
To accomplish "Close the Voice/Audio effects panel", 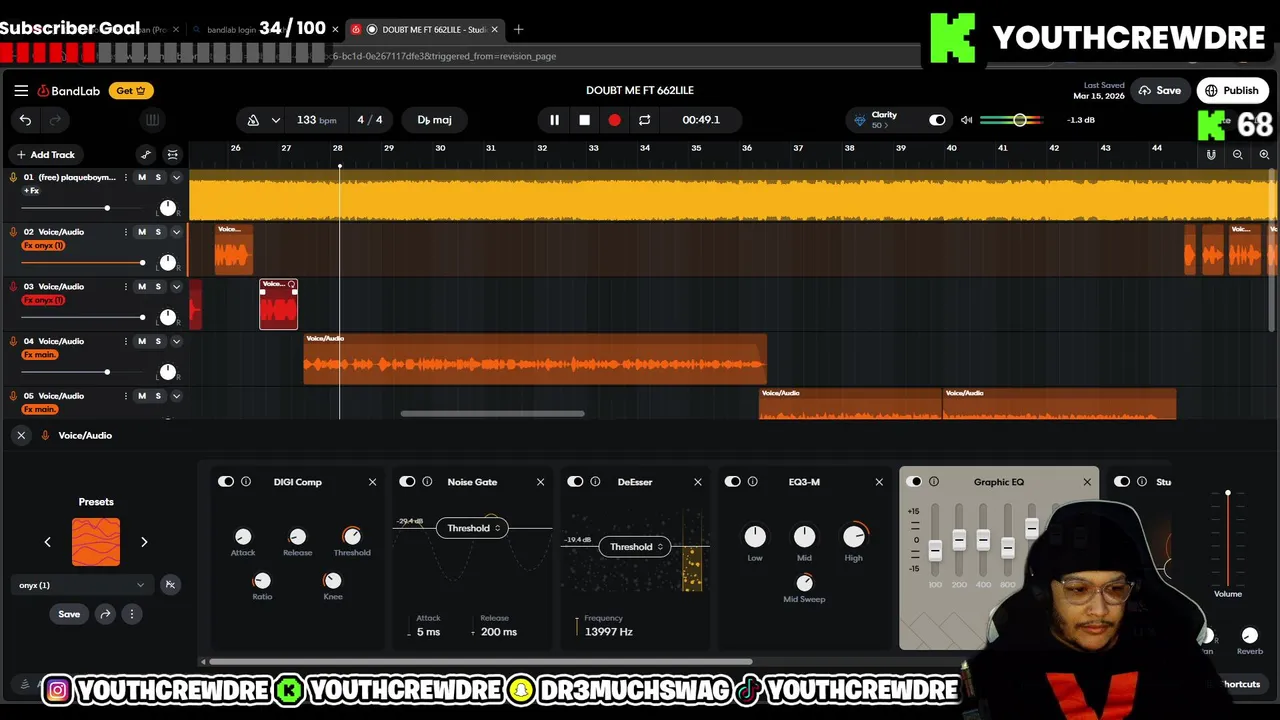I will [x=21, y=435].
